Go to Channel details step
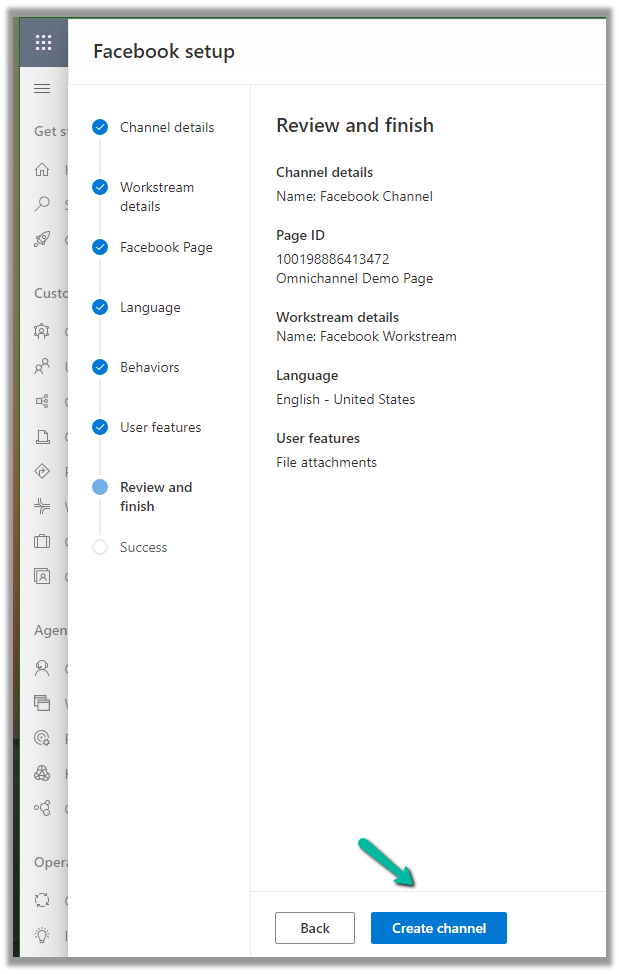Viewport: 619px width, 974px height. 166,127
